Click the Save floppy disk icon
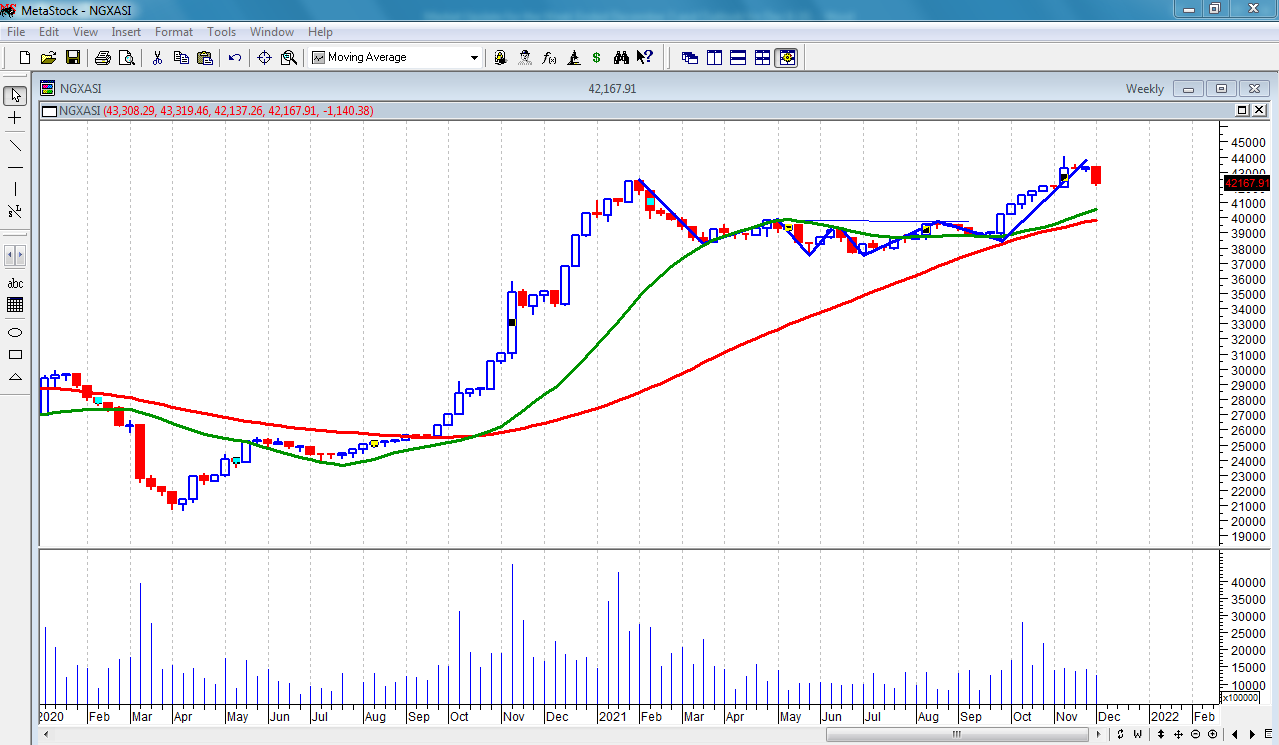 (x=73, y=58)
